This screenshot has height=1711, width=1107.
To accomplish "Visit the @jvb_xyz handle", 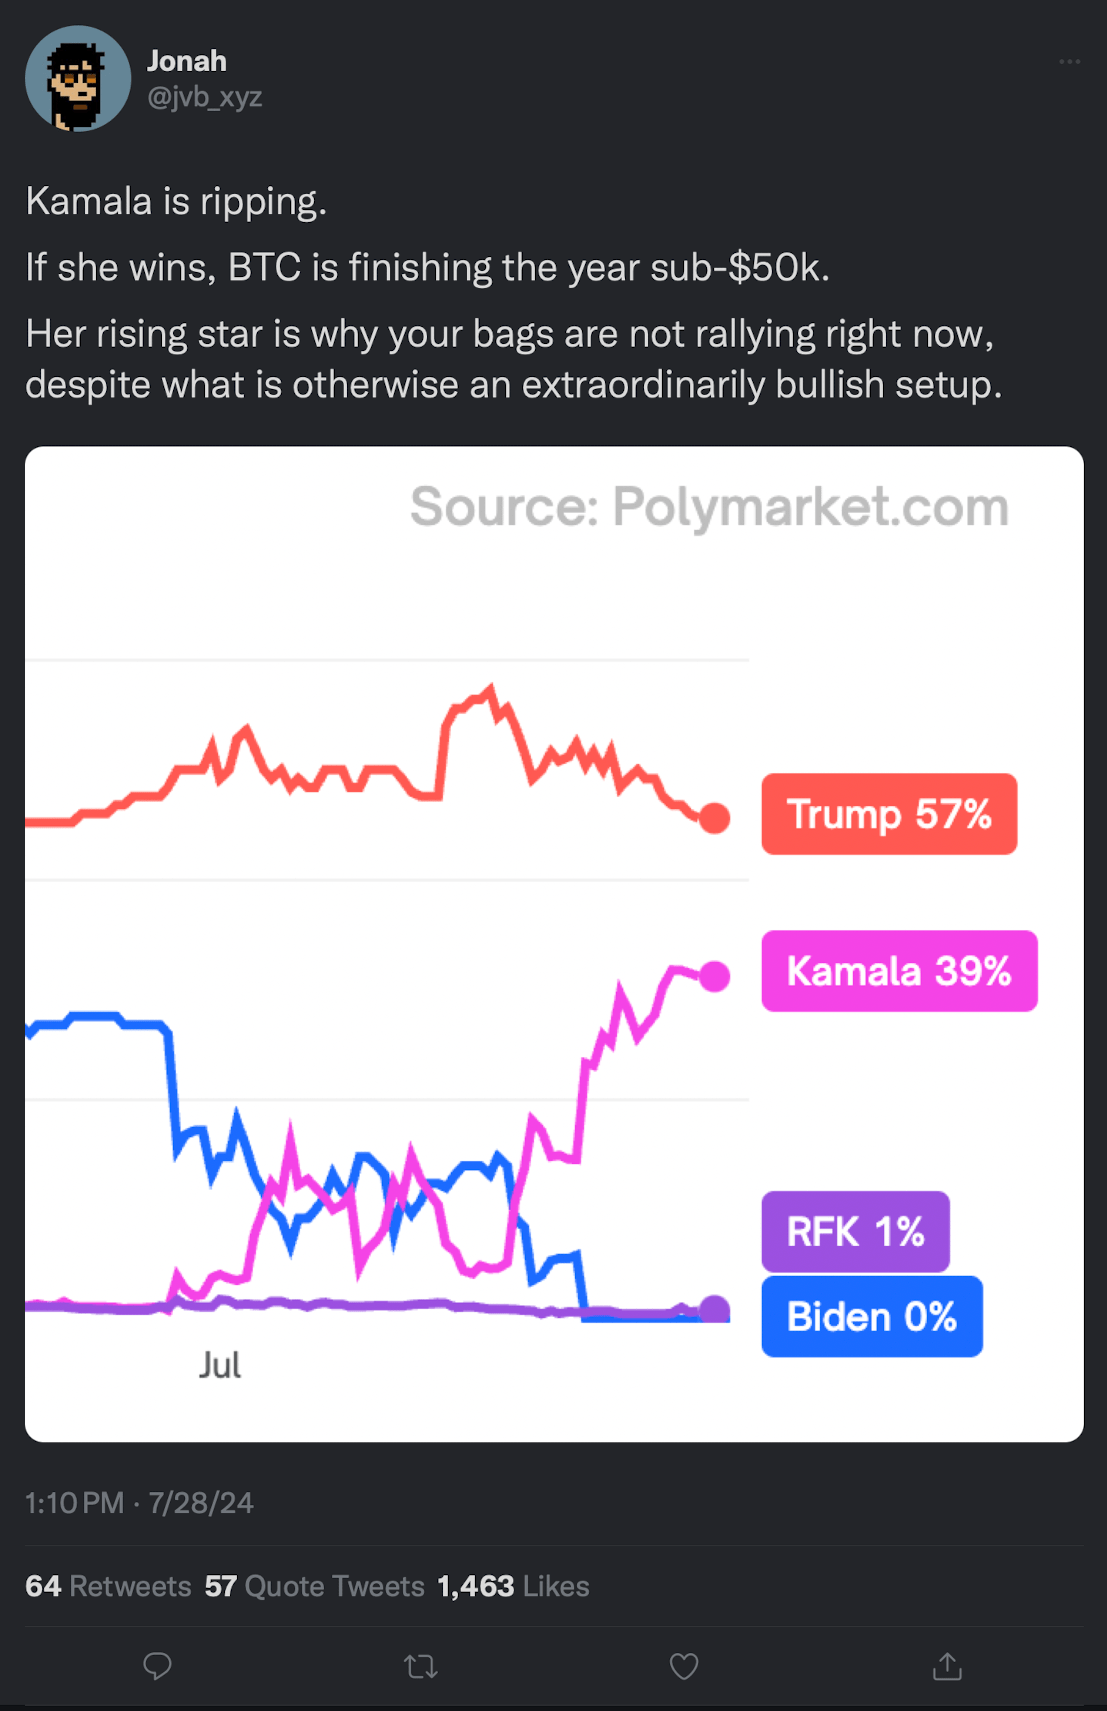I will coord(205,97).
